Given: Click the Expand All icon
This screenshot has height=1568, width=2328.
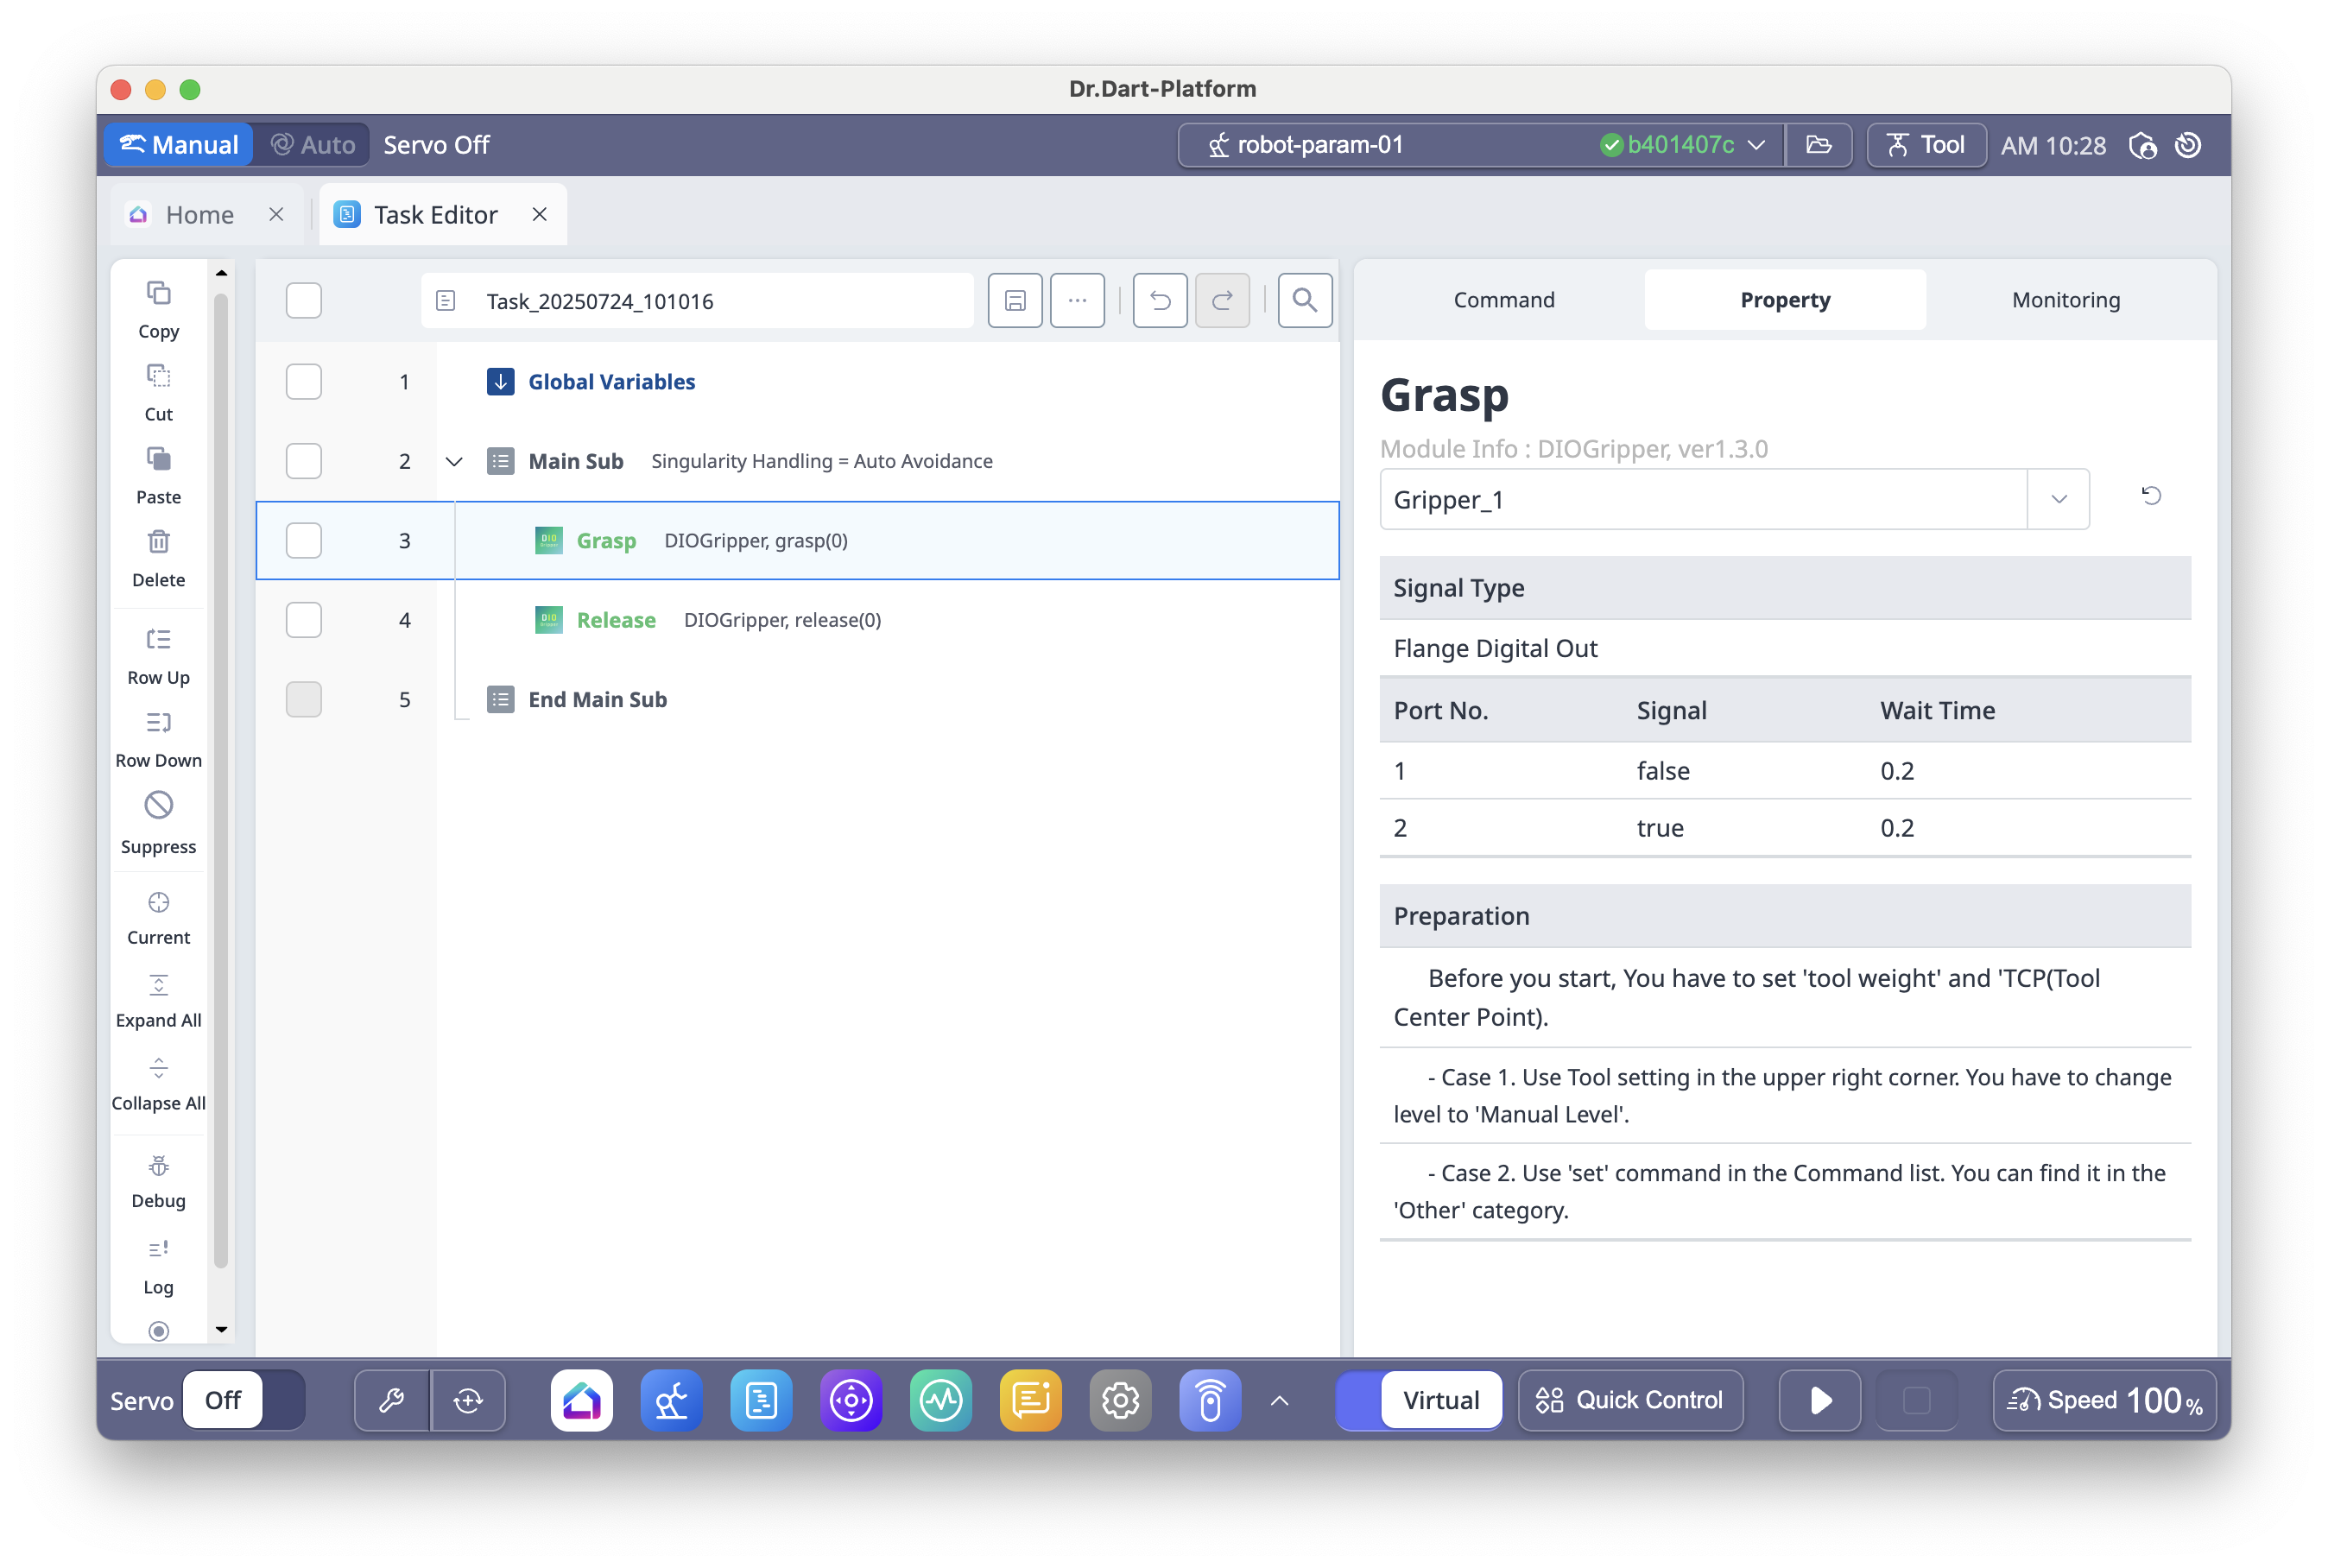Looking at the screenshot, I should tap(158, 986).
